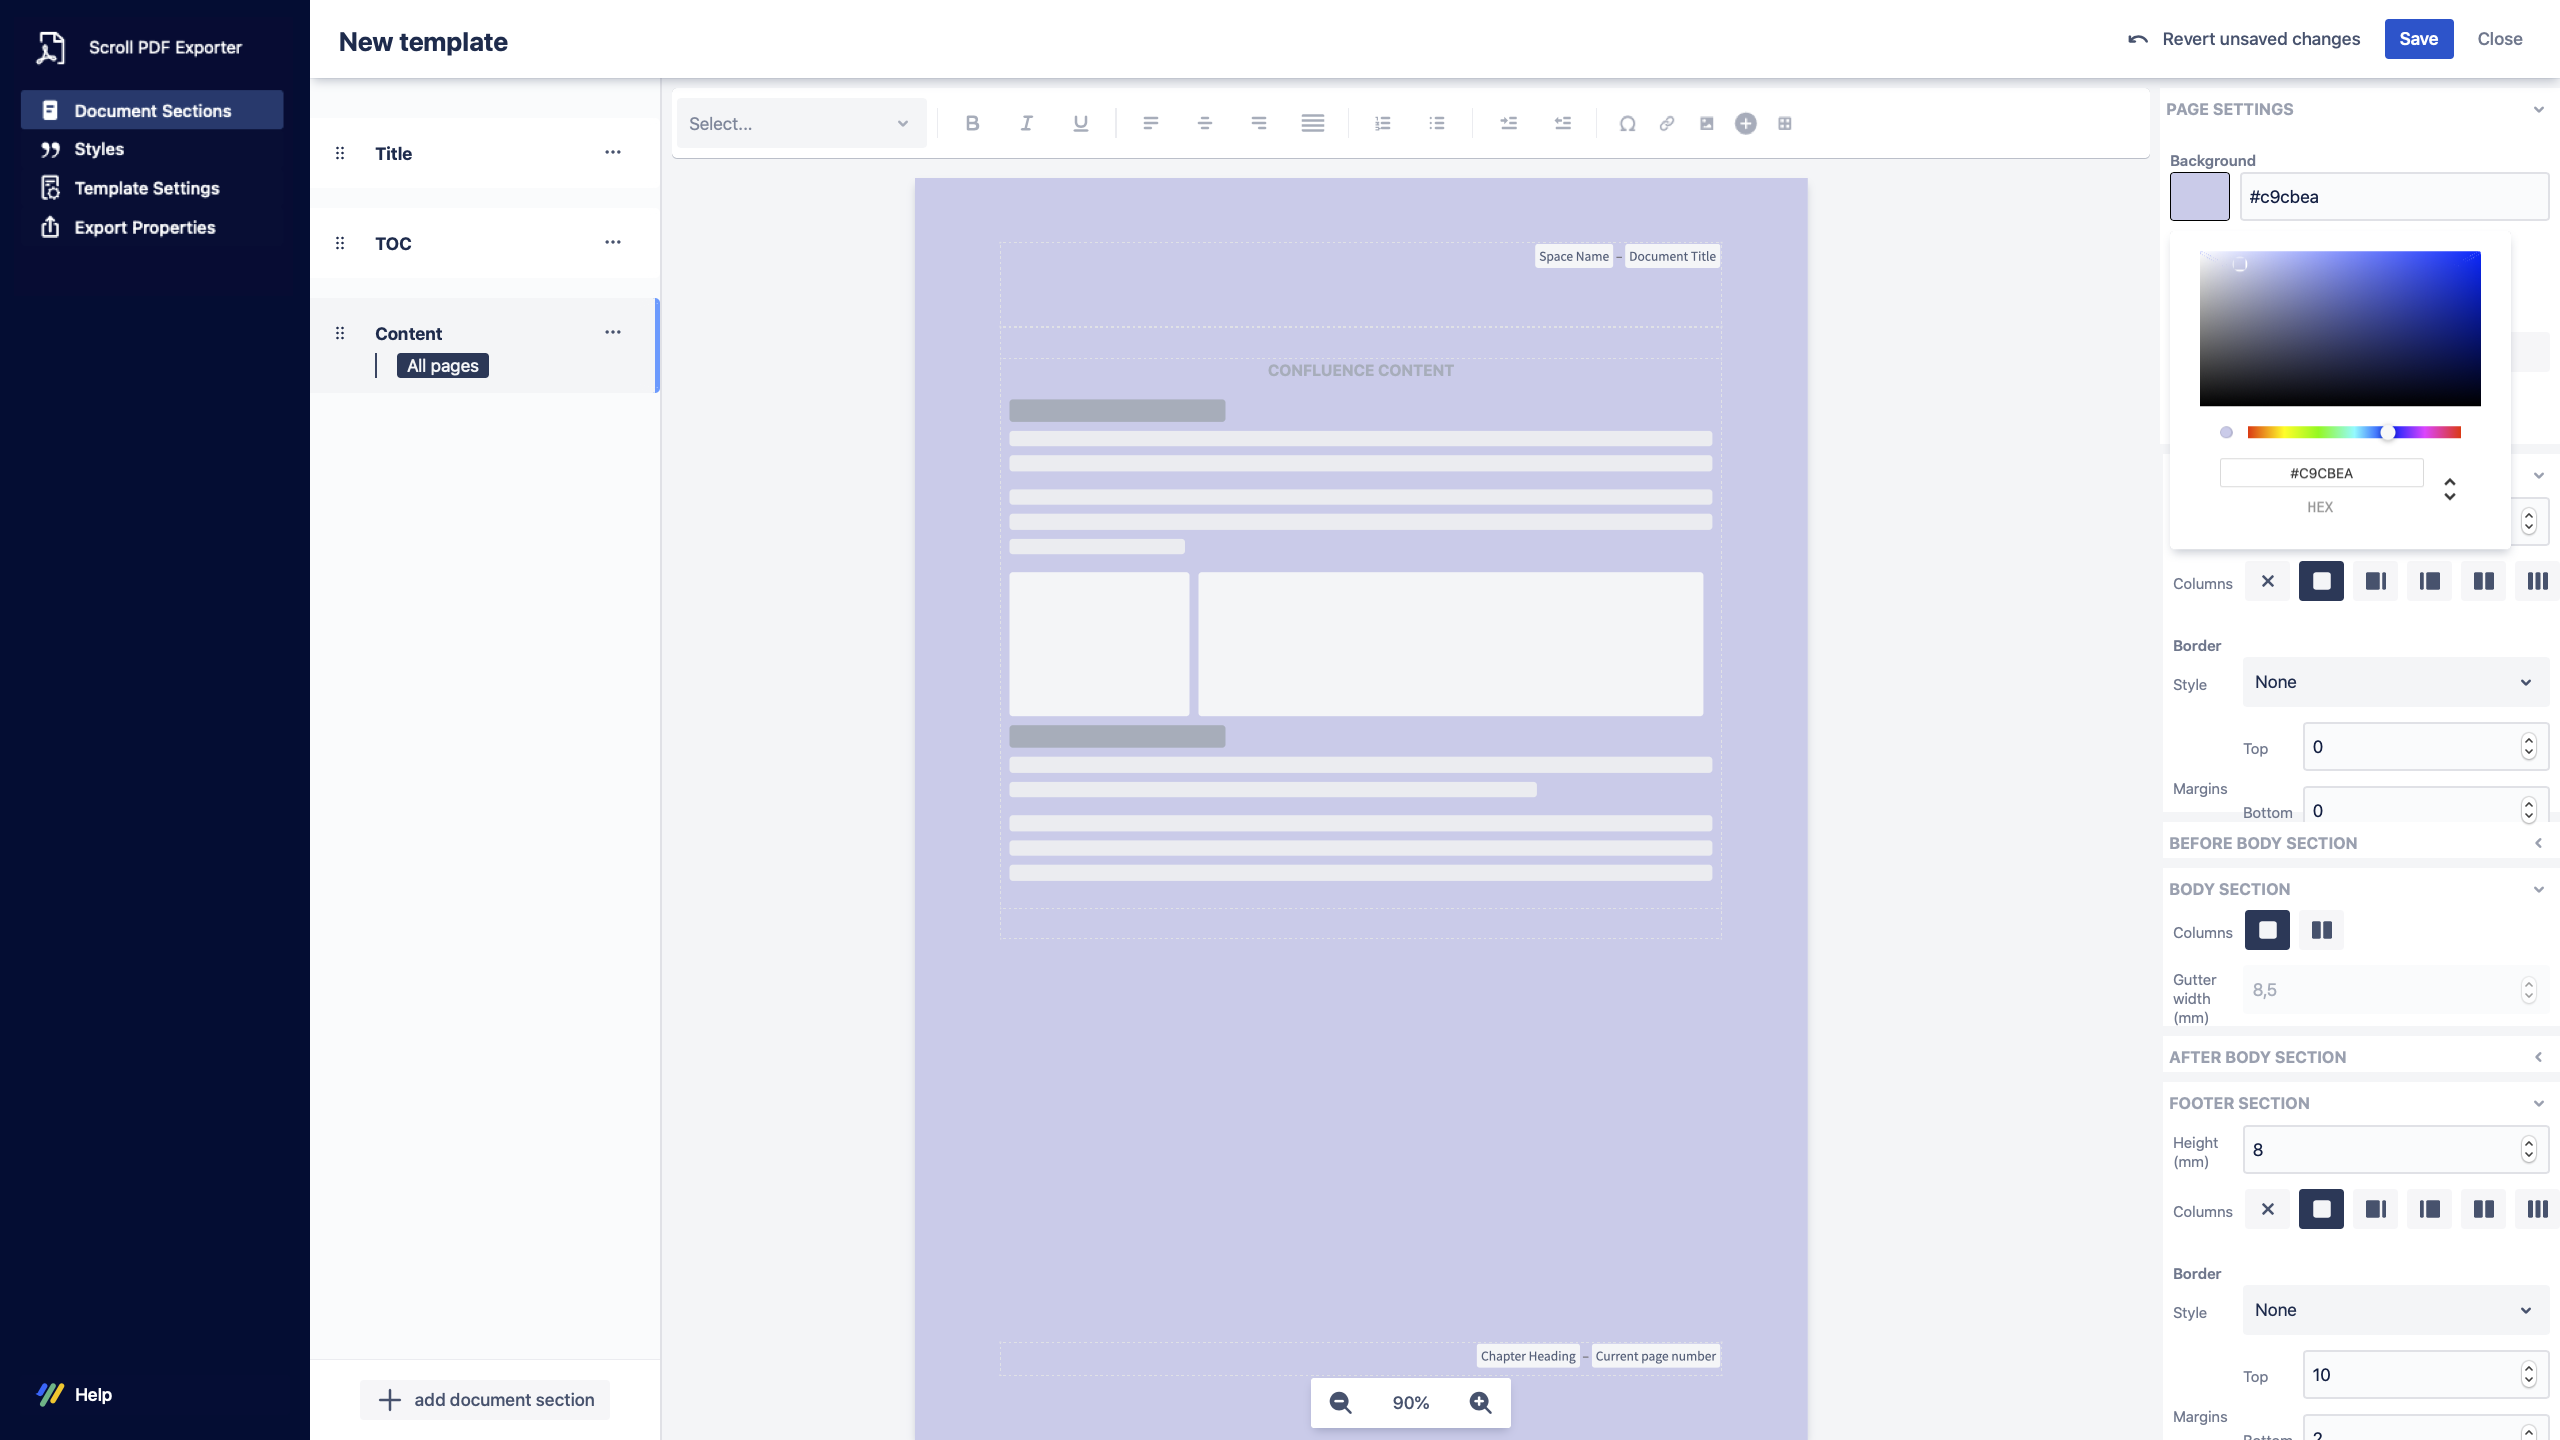
Task: Open the footer Border Style dropdown
Action: 2395,1310
